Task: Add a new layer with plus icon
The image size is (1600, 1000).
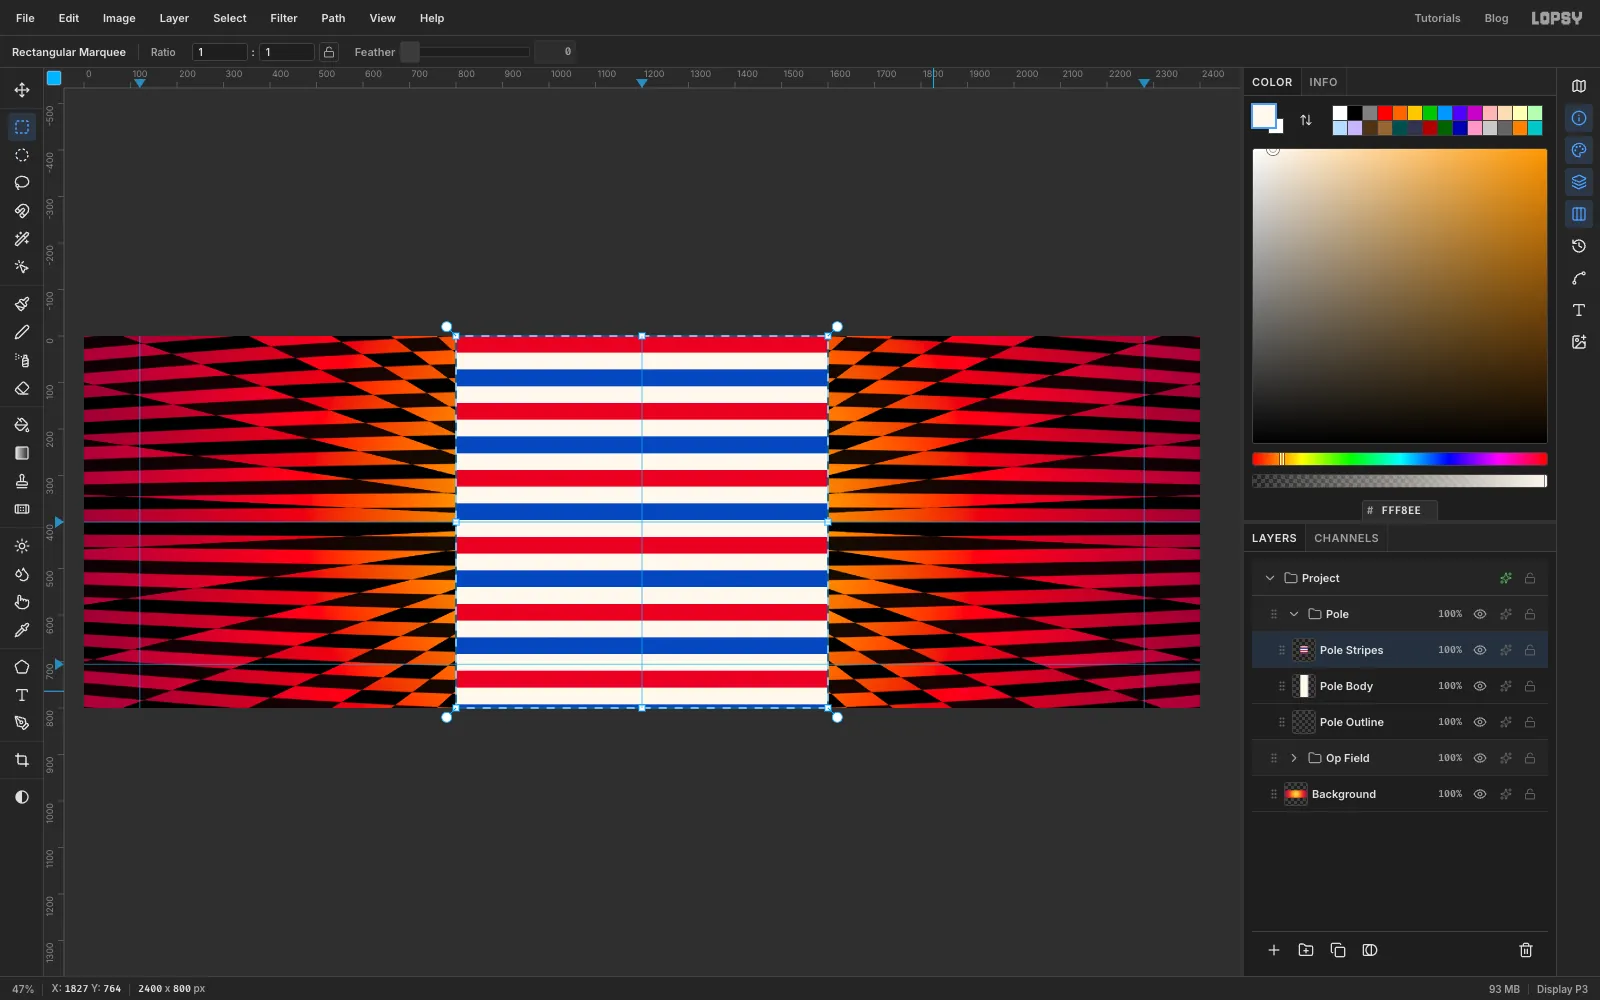Action: pos(1274,950)
